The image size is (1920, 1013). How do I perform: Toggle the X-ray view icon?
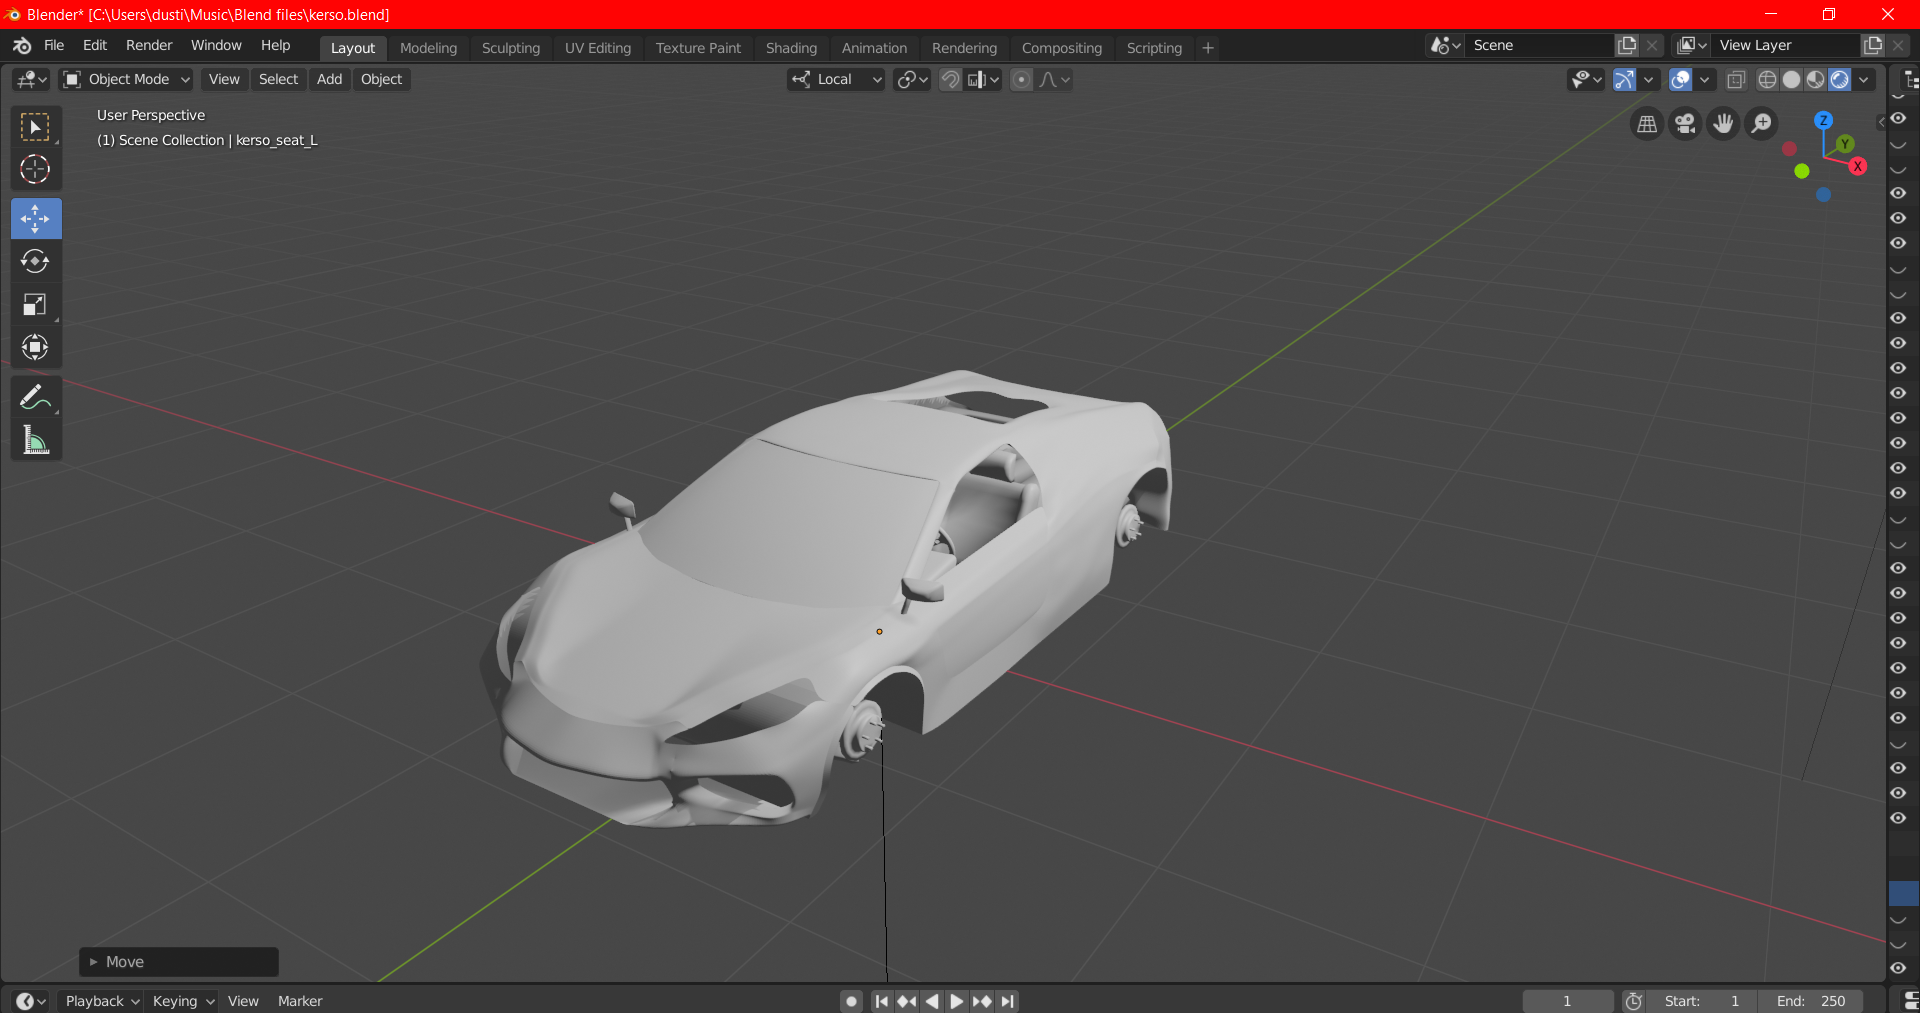click(x=1737, y=80)
